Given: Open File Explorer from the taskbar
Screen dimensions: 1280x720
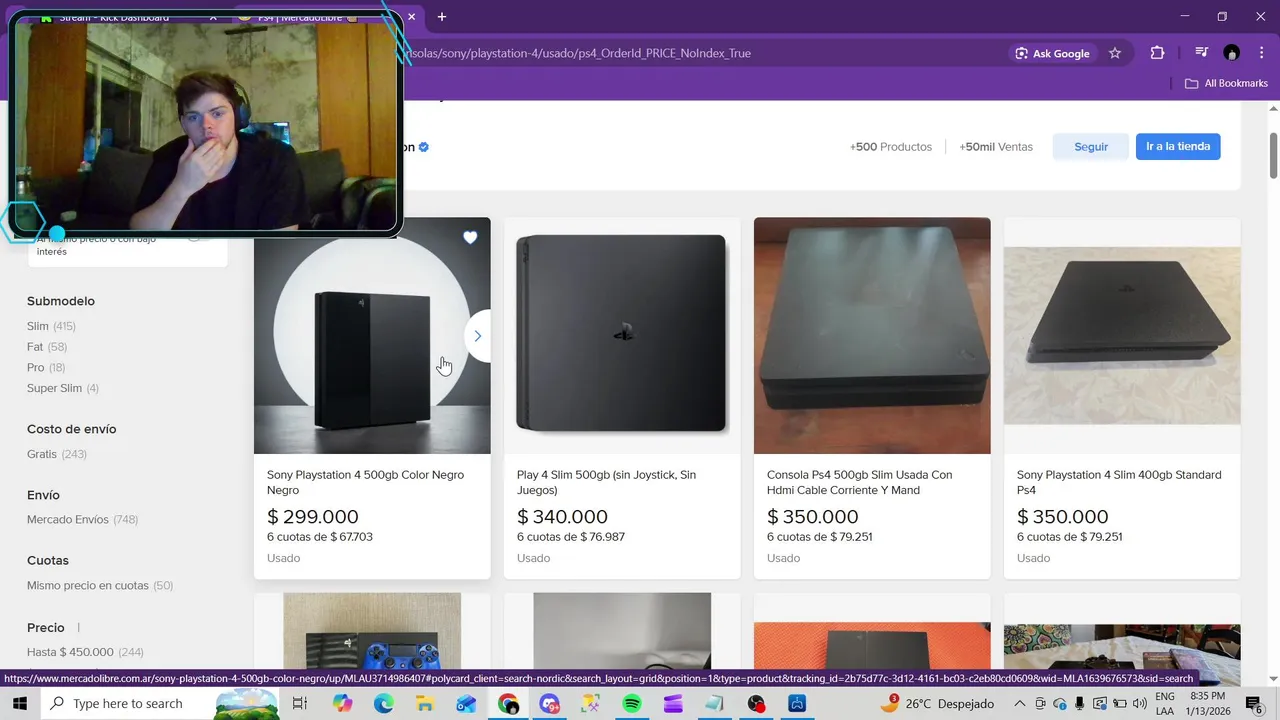Looking at the screenshot, I should pos(425,704).
